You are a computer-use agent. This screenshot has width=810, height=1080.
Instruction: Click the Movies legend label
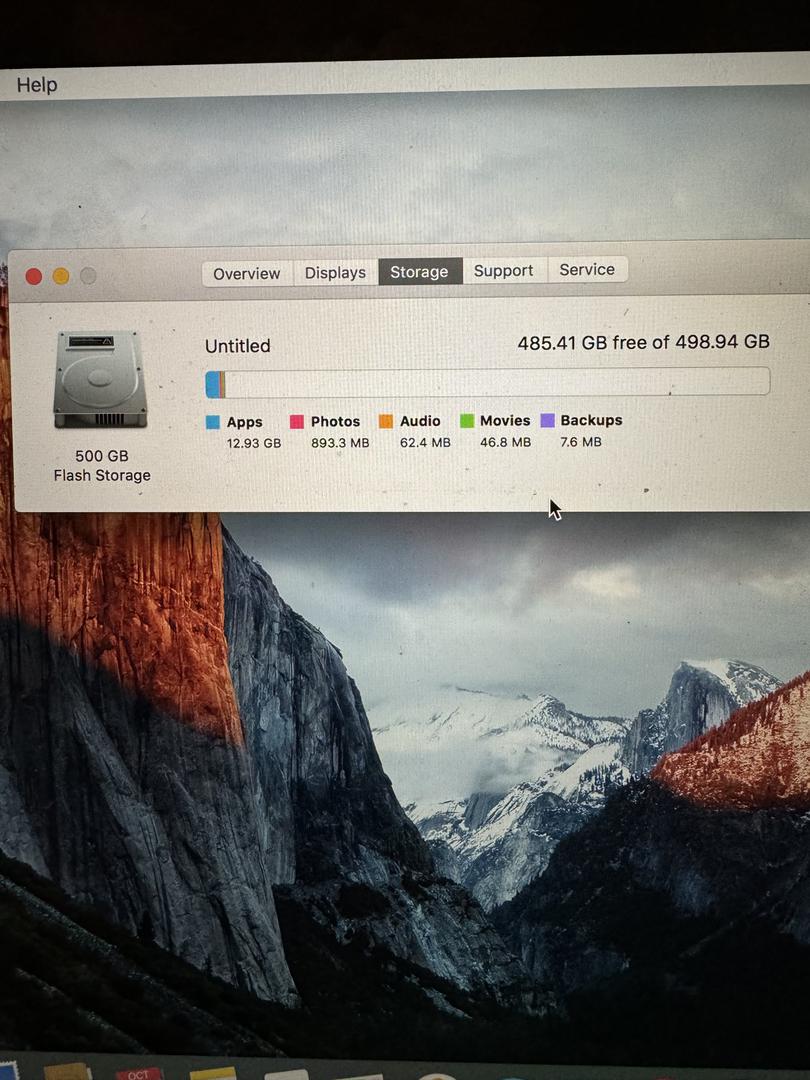point(505,420)
